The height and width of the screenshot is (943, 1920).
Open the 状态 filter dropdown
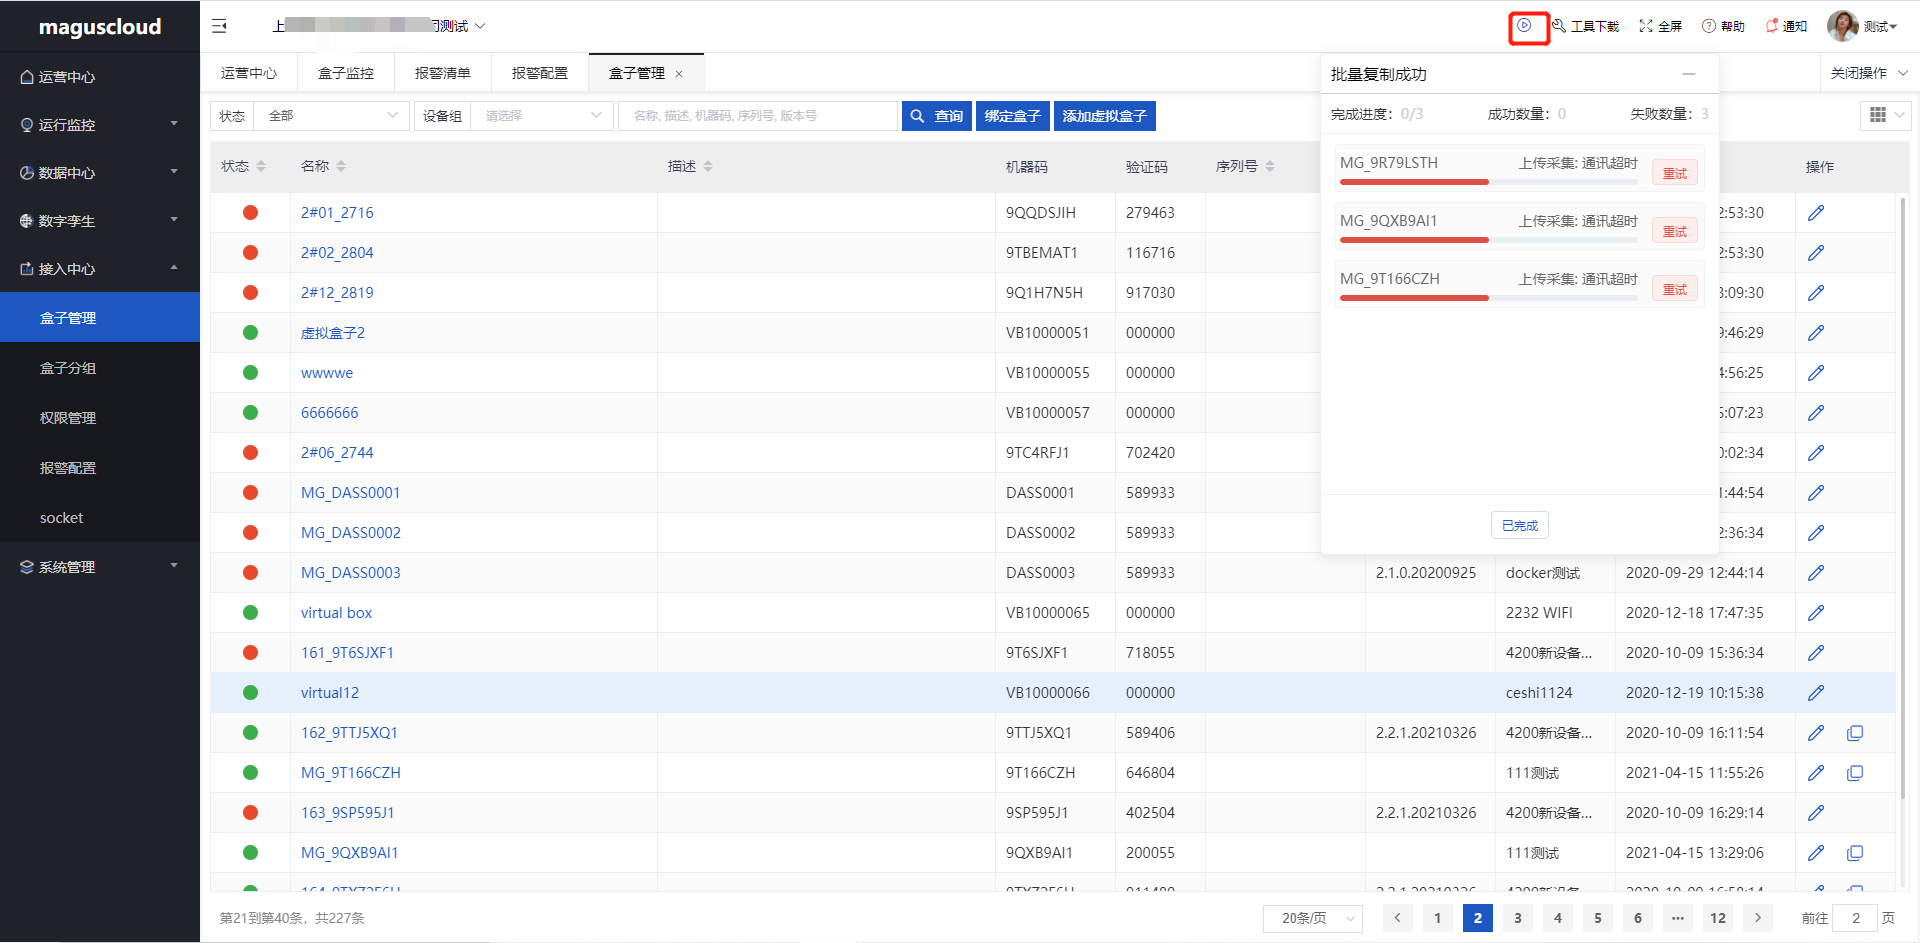(332, 116)
